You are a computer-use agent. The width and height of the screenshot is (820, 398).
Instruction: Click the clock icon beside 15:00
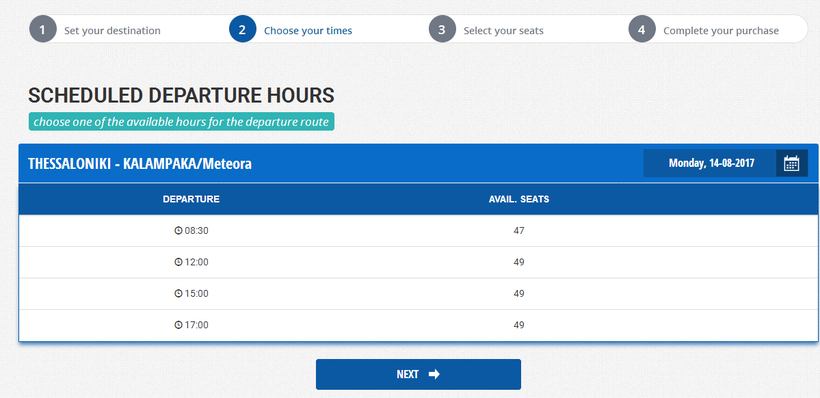point(178,293)
